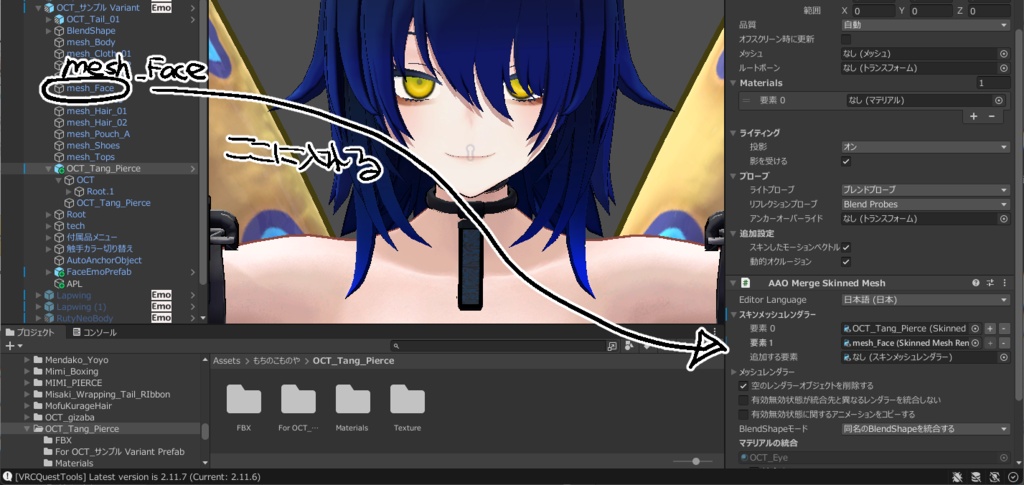The width and height of the screenshot is (1024, 485).
Task: Open AAO Merge Skinned Mesh preset settings icon
Action: (x=990, y=283)
